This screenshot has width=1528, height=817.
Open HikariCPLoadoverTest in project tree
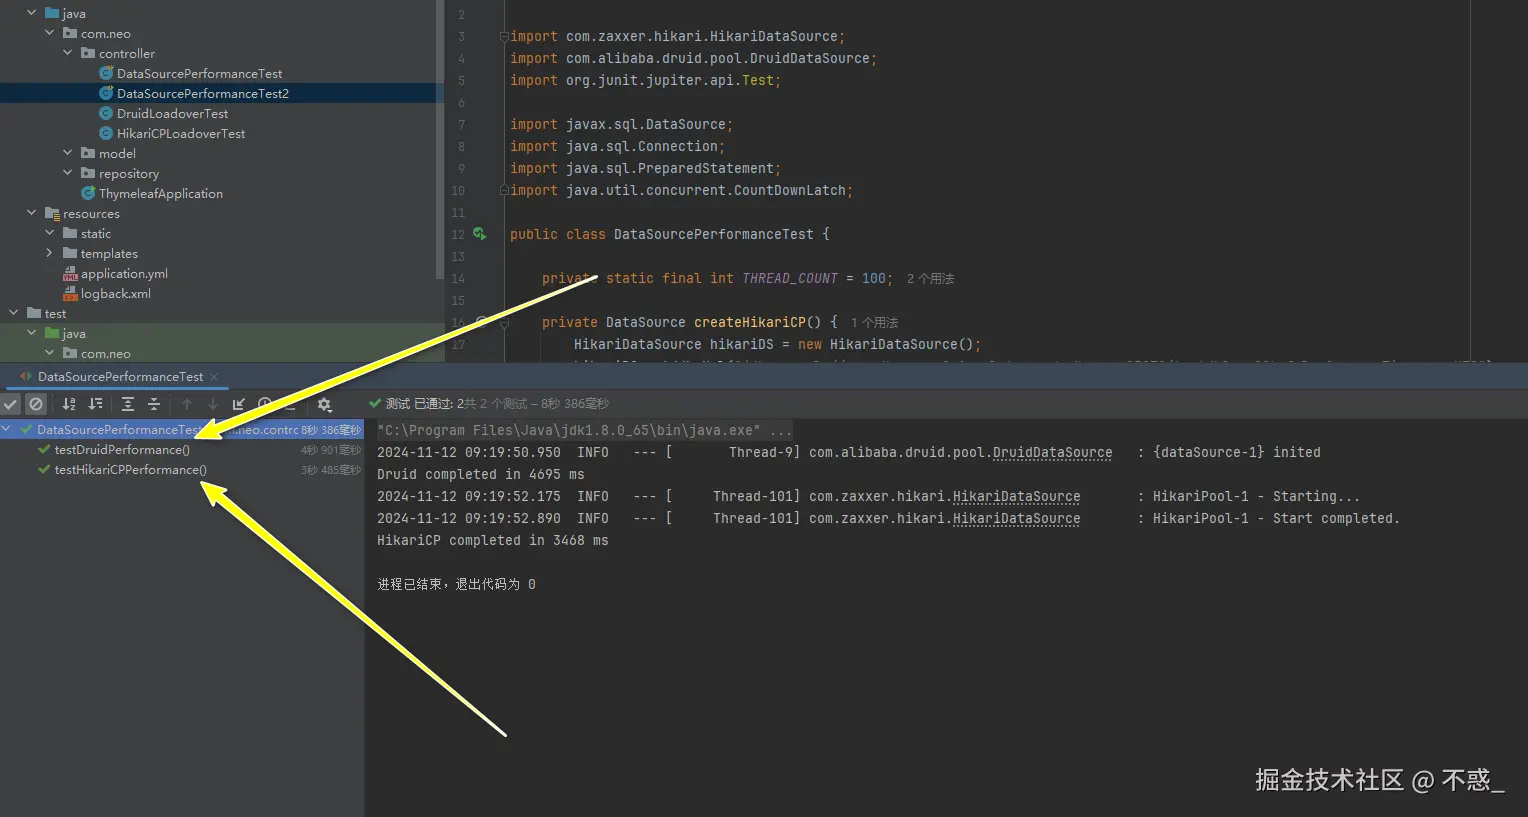coord(181,133)
